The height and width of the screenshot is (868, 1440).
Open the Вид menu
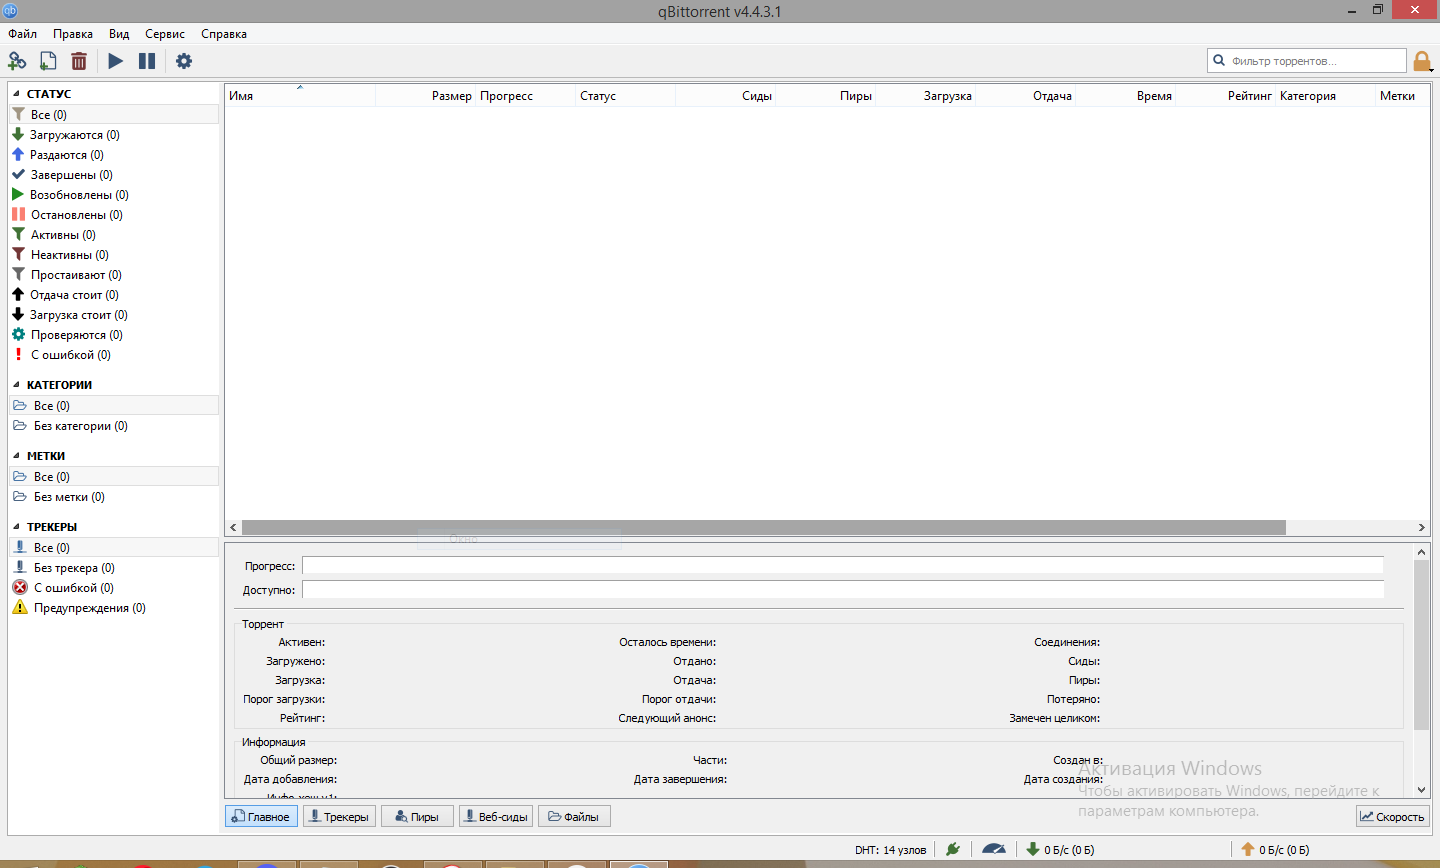(x=119, y=34)
